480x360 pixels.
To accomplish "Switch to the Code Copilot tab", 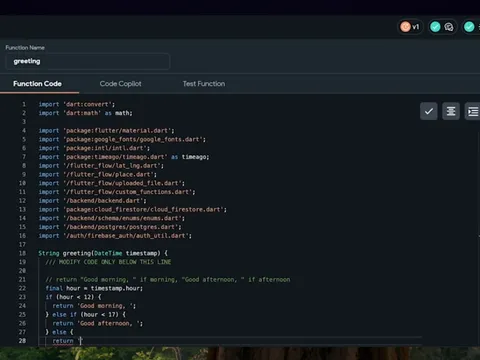I will point(120,84).
